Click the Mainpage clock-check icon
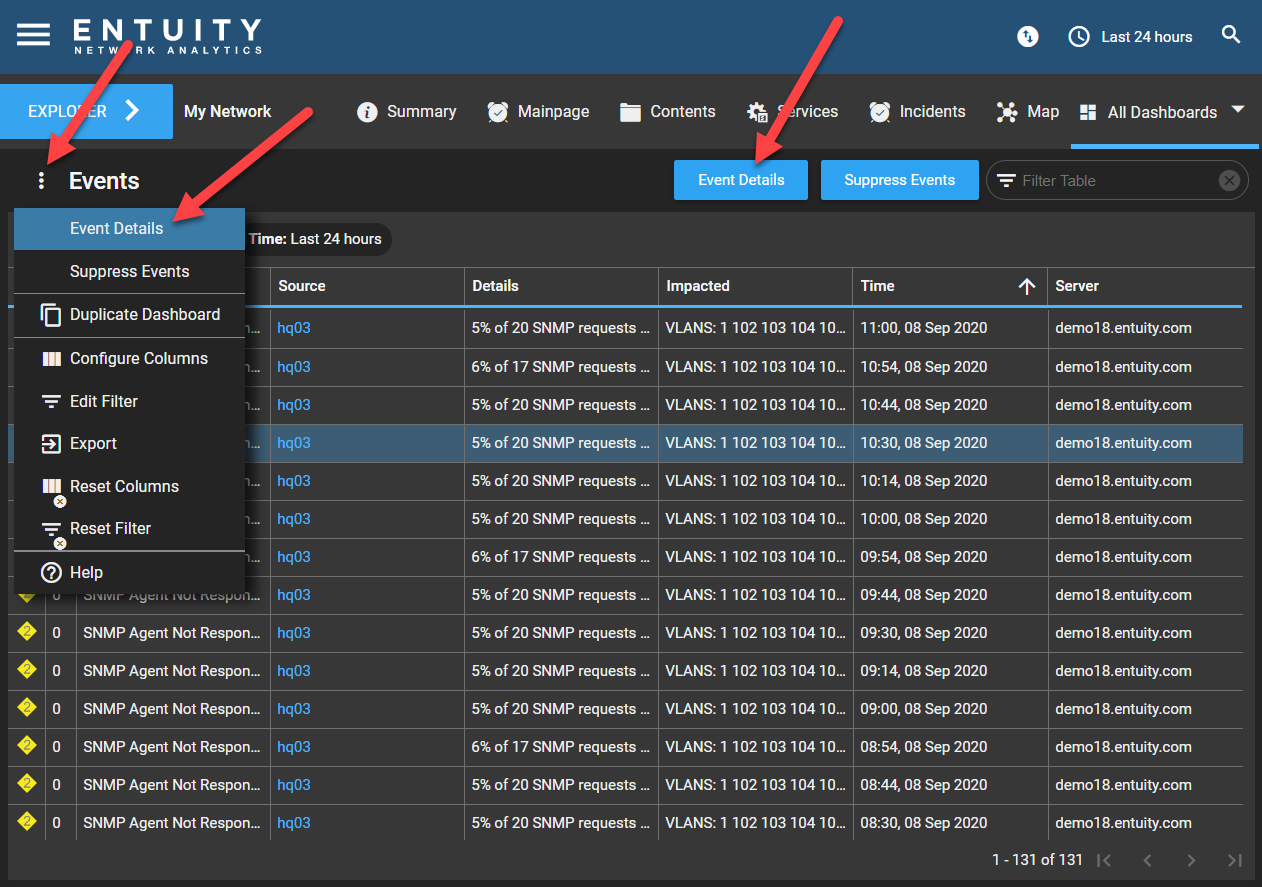 click(x=497, y=112)
